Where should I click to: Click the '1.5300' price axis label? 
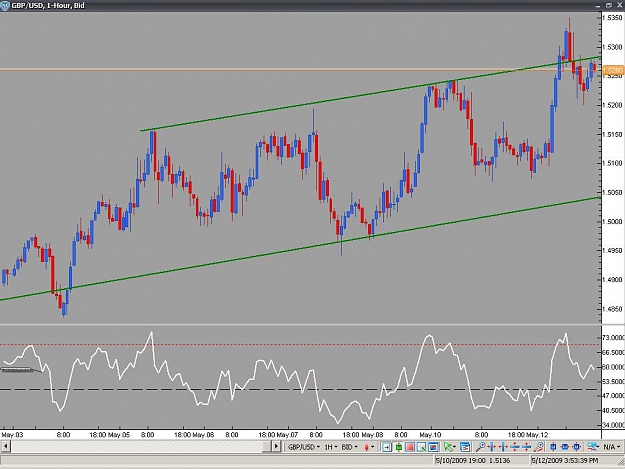(613, 47)
